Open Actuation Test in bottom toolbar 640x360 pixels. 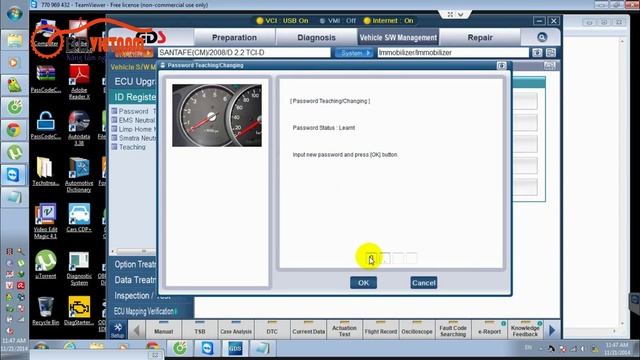point(344,330)
